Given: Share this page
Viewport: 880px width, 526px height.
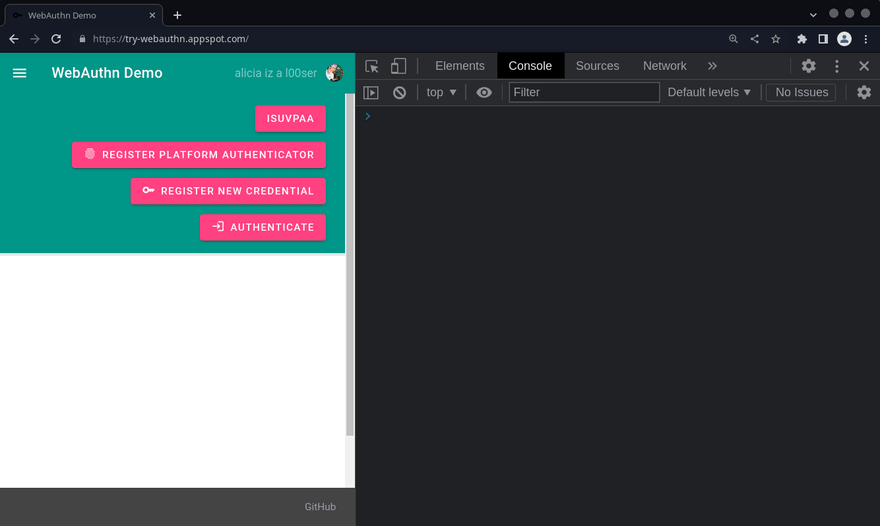Looking at the screenshot, I should [754, 39].
